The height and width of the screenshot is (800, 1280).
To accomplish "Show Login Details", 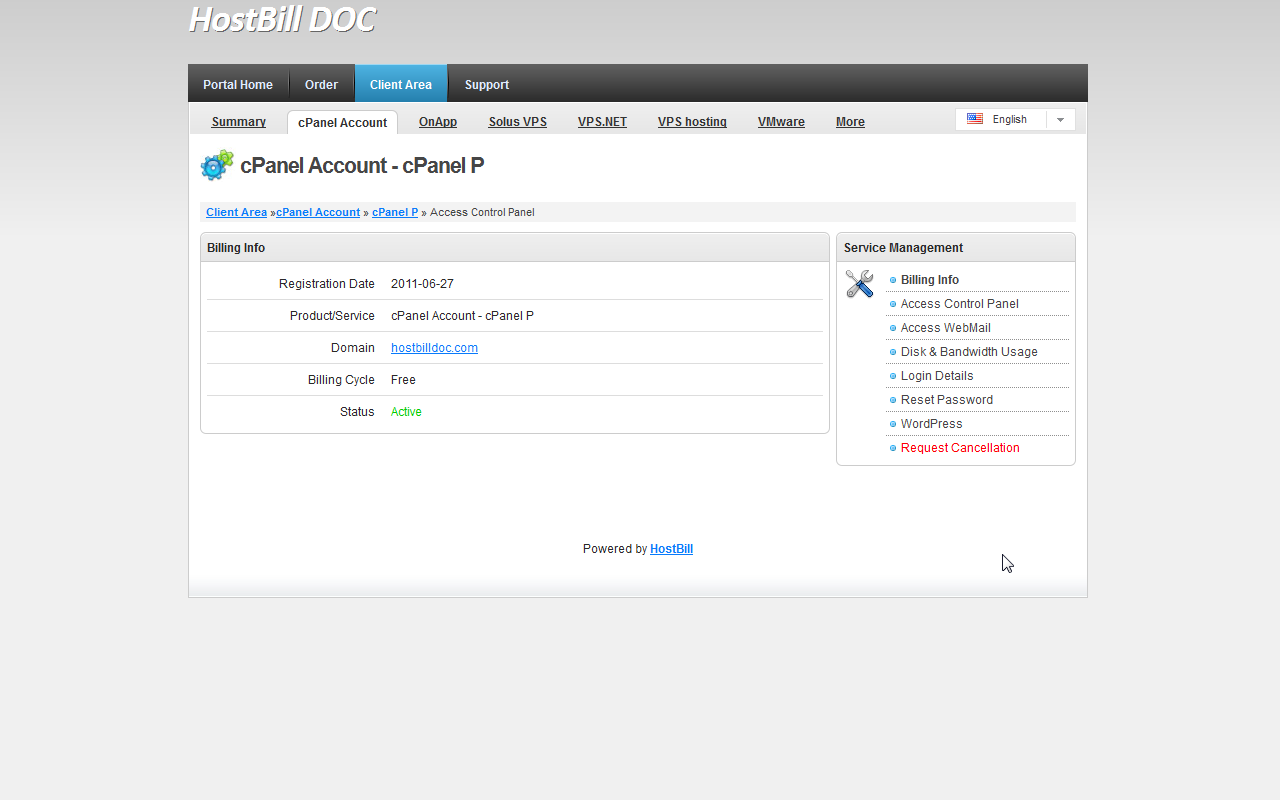I will 937,376.
